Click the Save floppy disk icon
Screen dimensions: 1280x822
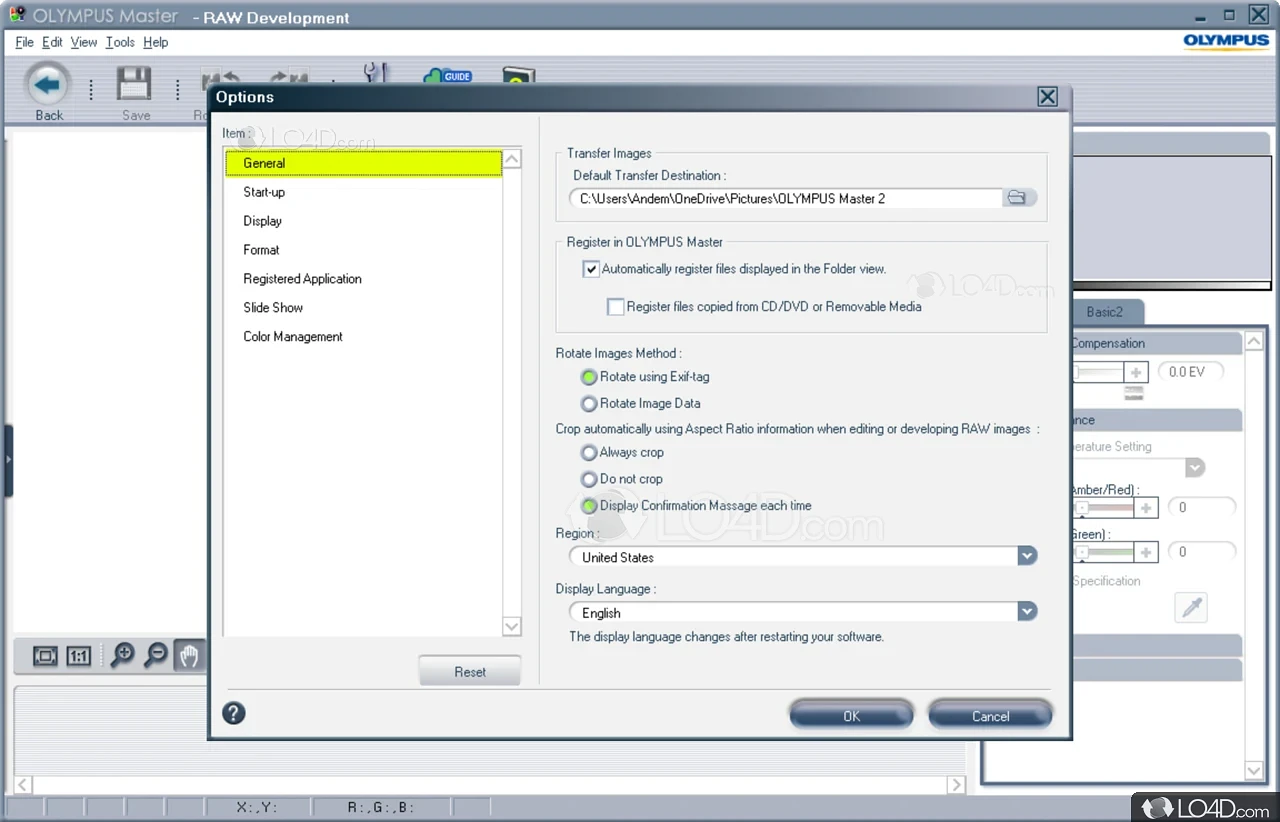135,85
